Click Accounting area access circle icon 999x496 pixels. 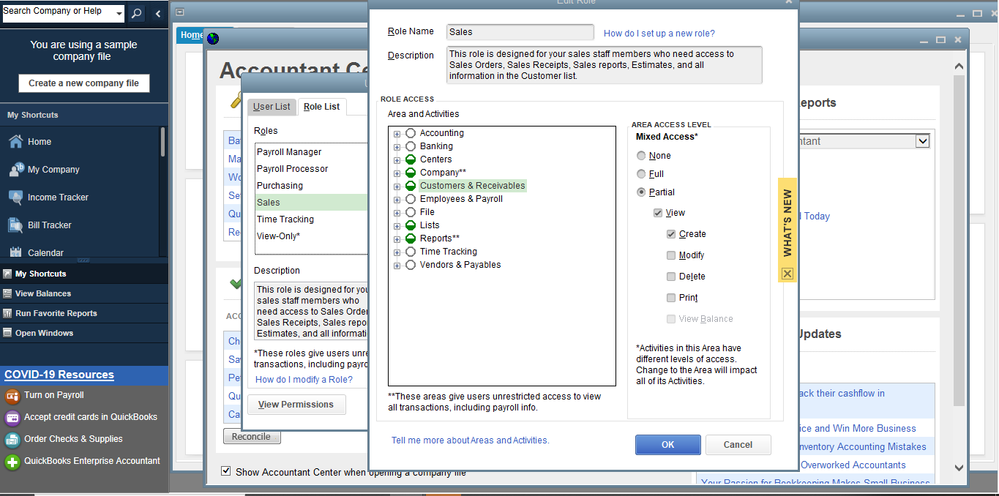410,133
